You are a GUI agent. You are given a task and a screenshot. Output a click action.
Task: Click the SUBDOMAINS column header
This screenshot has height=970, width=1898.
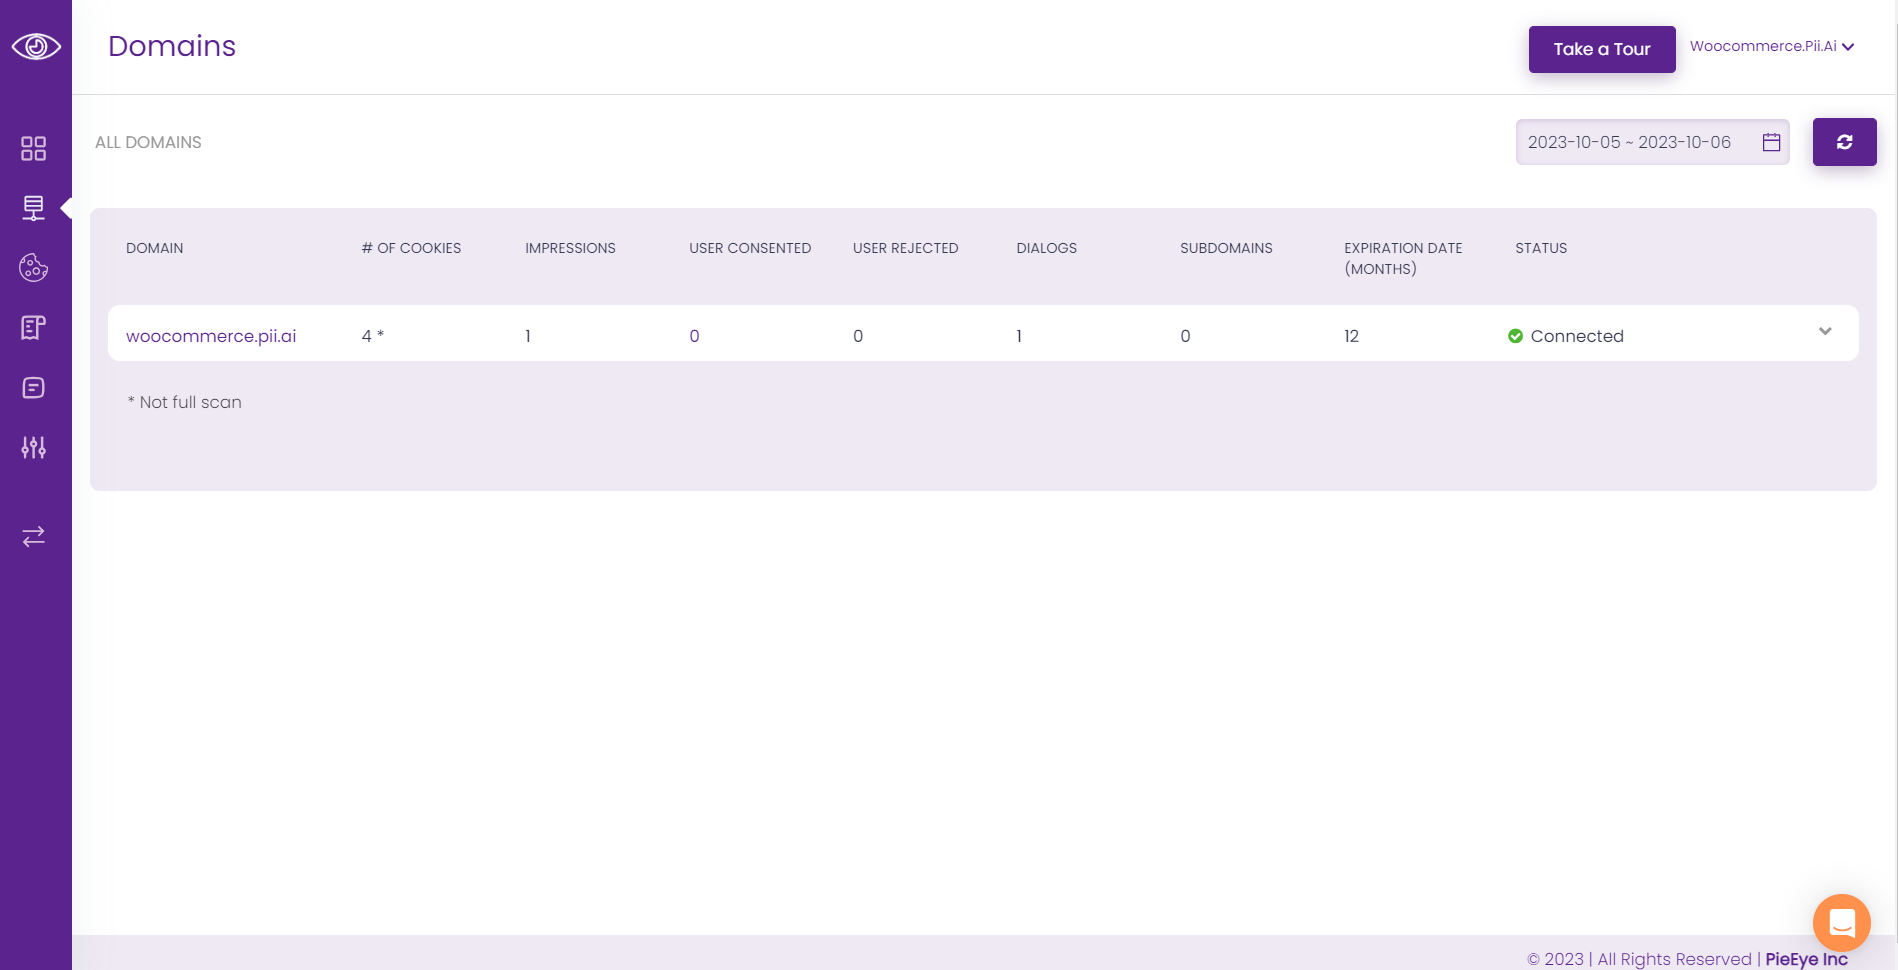tap(1226, 248)
